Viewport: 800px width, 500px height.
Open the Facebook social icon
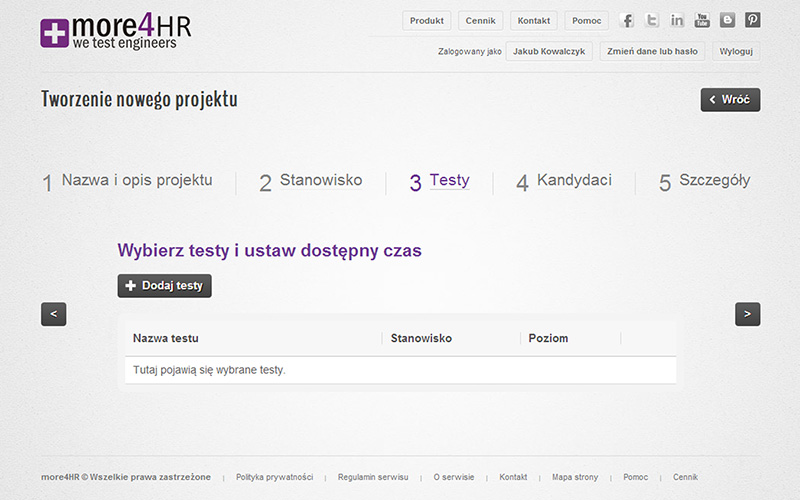627,20
